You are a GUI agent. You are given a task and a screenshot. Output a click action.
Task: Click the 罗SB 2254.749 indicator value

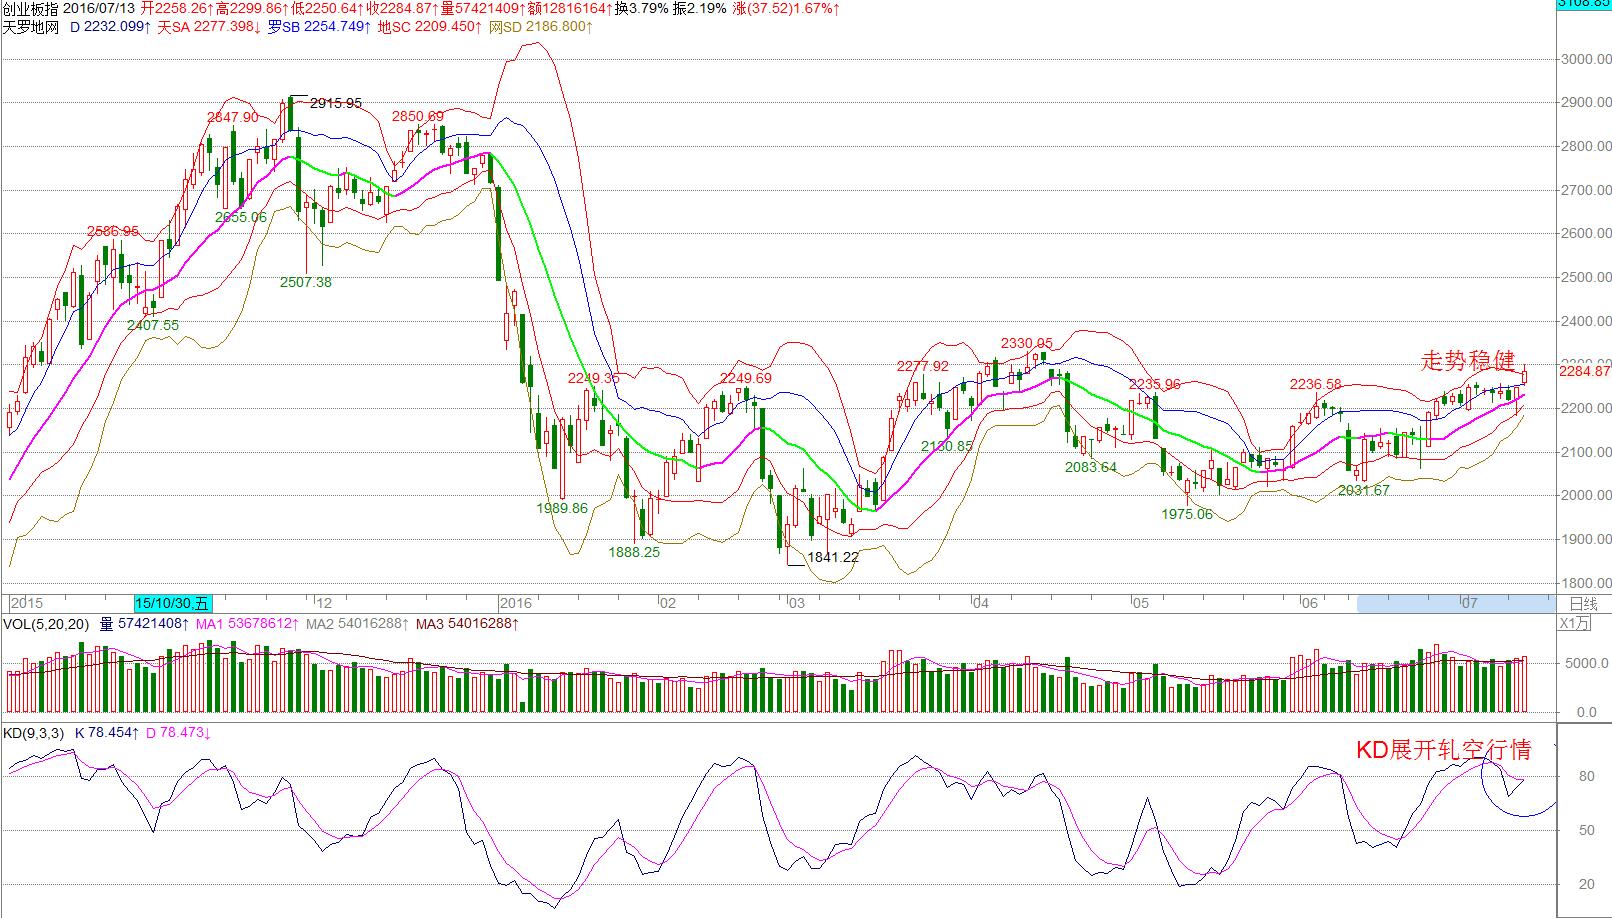point(319,27)
